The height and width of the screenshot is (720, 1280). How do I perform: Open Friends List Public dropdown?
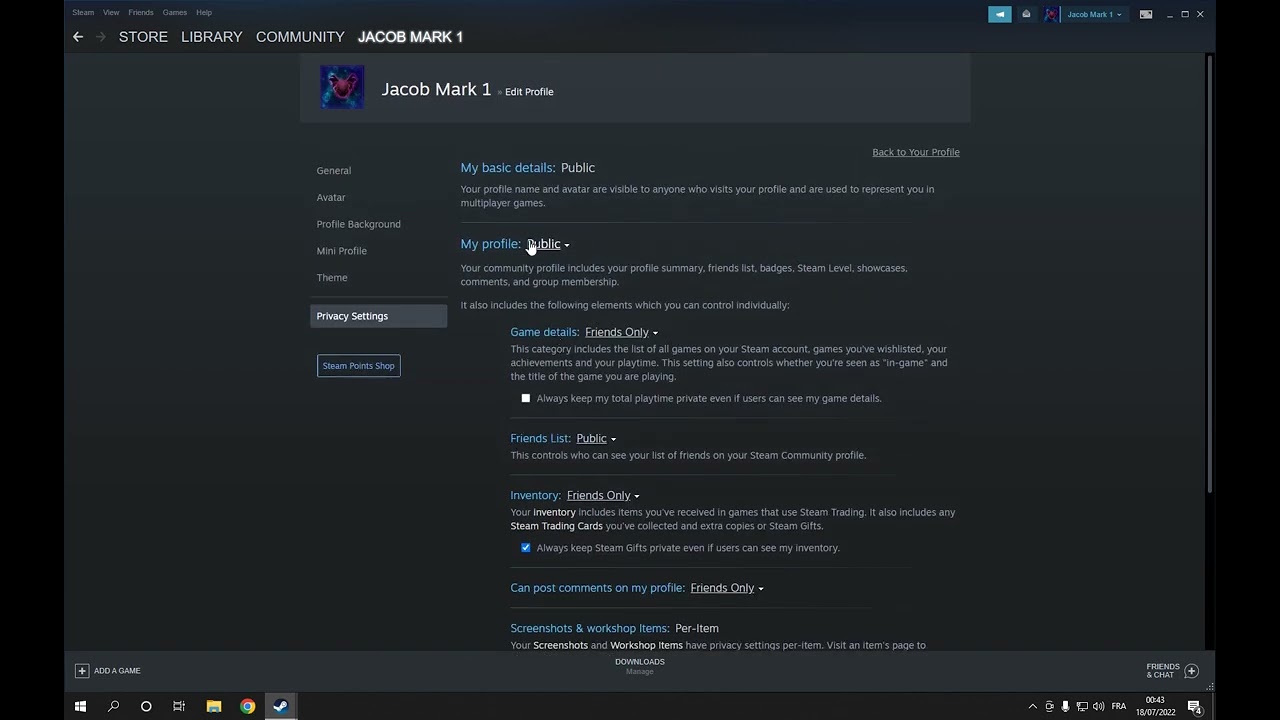pyautogui.click(x=596, y=438)
